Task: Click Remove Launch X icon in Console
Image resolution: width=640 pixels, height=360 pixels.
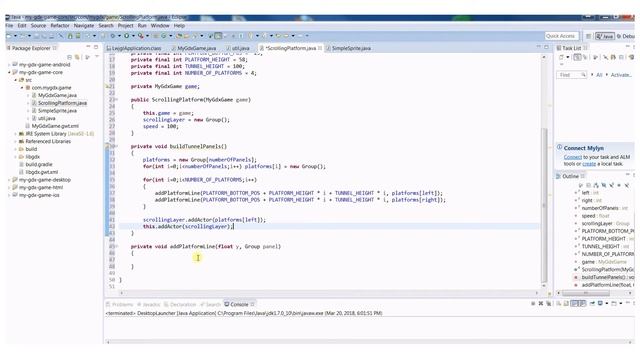Action: [x=541, y=303]
